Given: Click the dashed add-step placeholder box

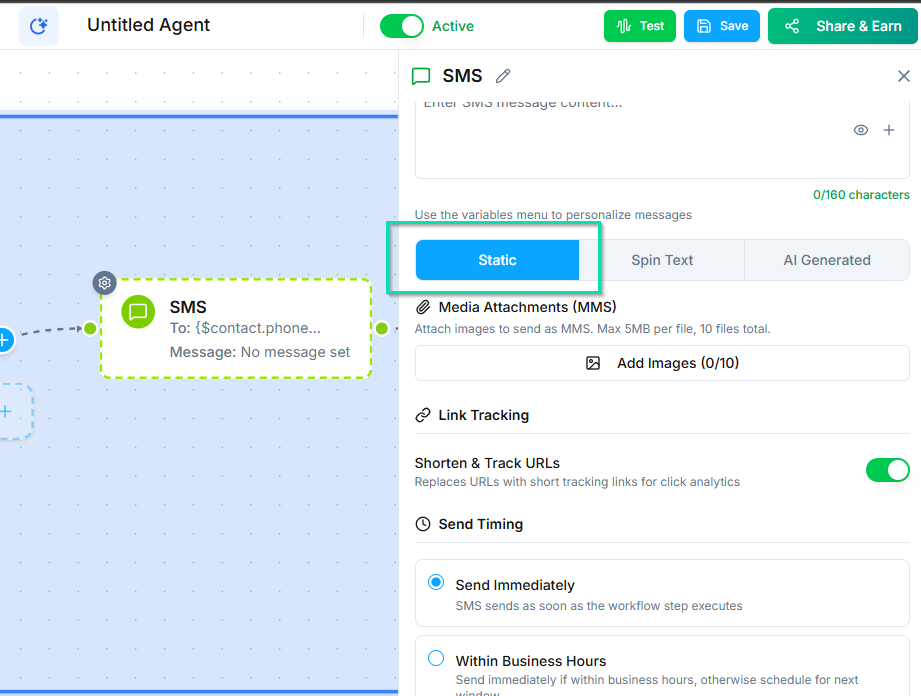Looking at the screenshot, I should (x=10, y=411).
